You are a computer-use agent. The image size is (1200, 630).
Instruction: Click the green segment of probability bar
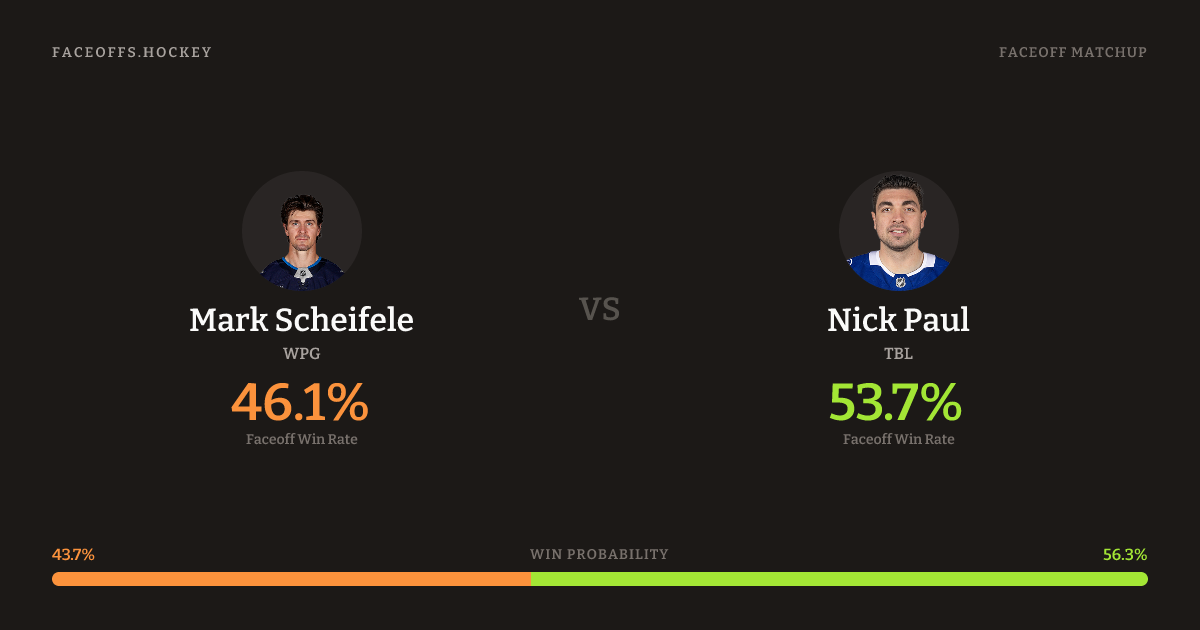tap(840, 579)
